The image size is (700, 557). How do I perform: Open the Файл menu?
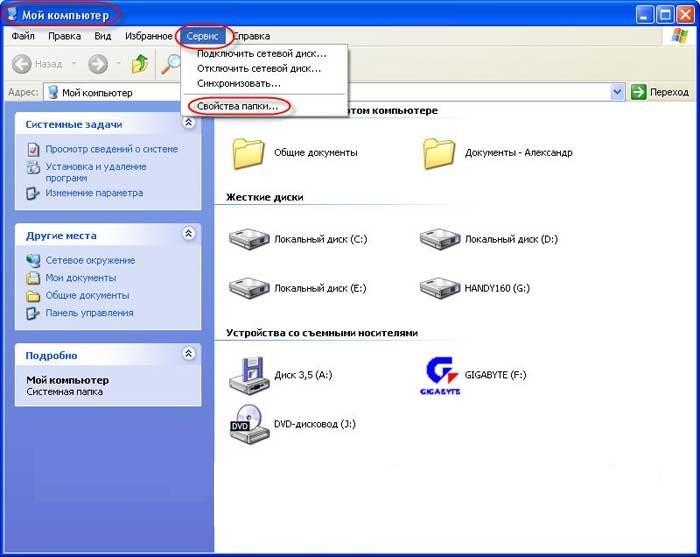point(23,36)
